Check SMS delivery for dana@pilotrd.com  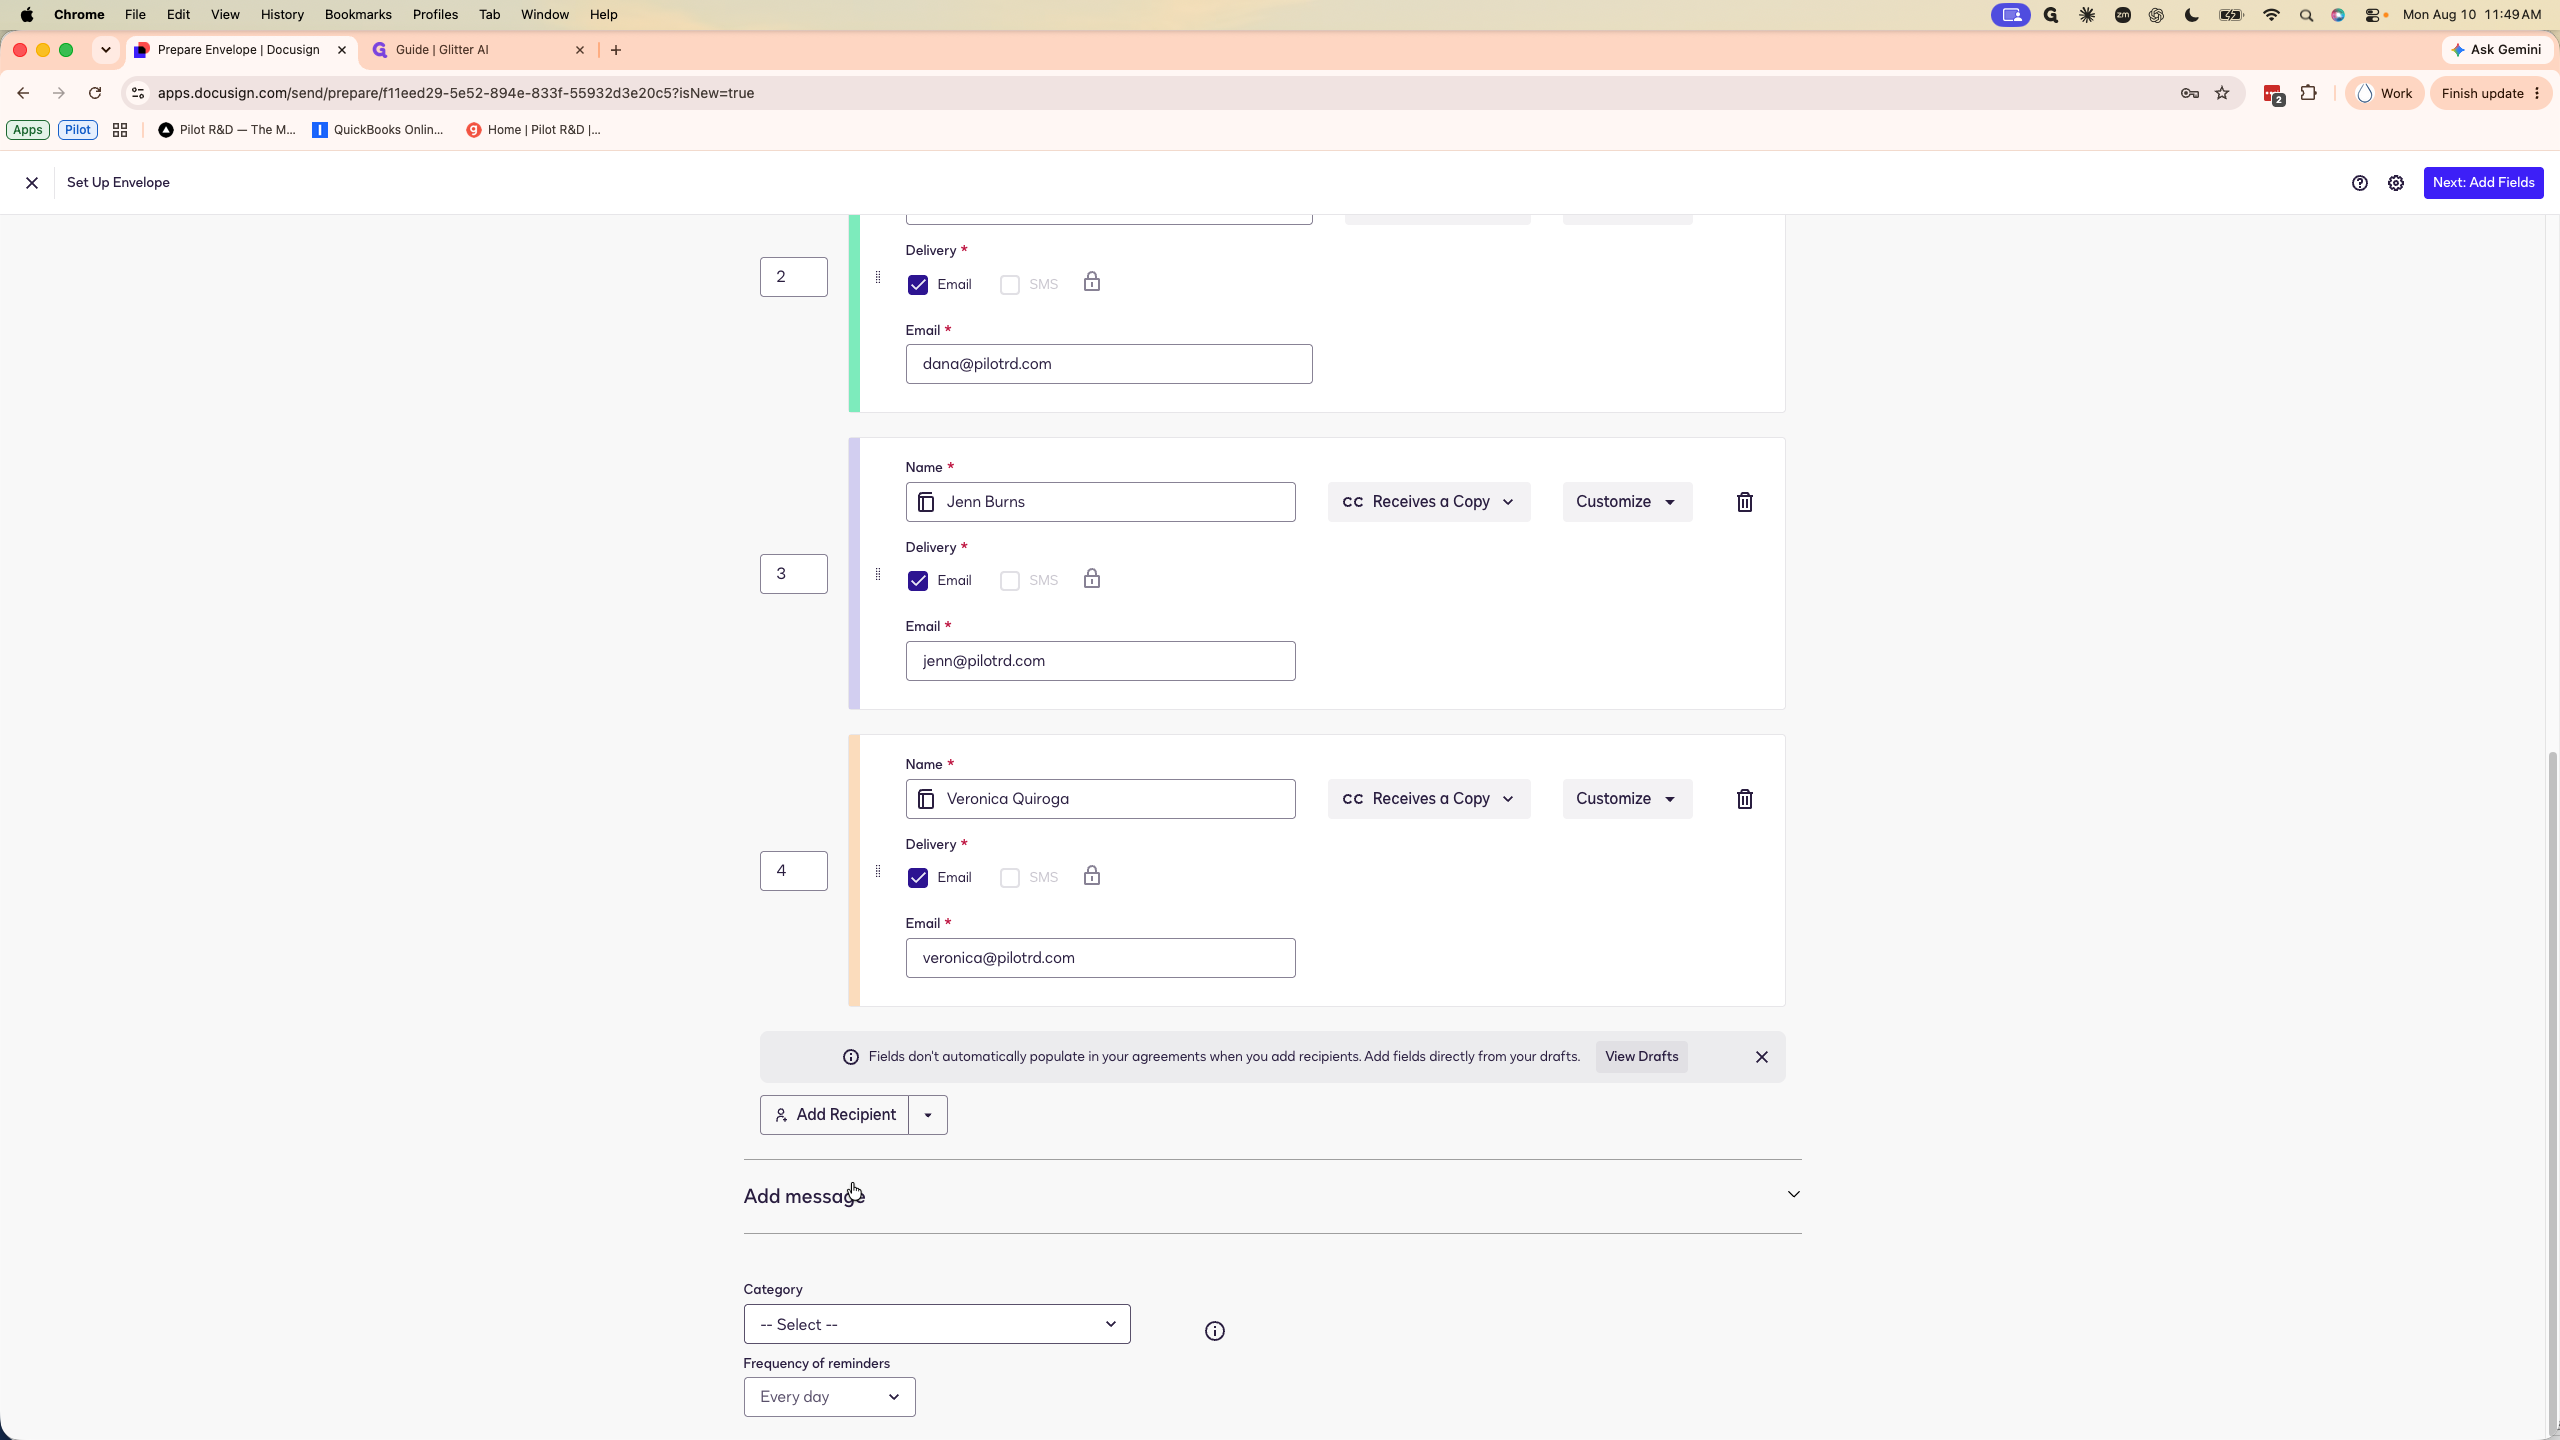click(x=1010, y=285)
